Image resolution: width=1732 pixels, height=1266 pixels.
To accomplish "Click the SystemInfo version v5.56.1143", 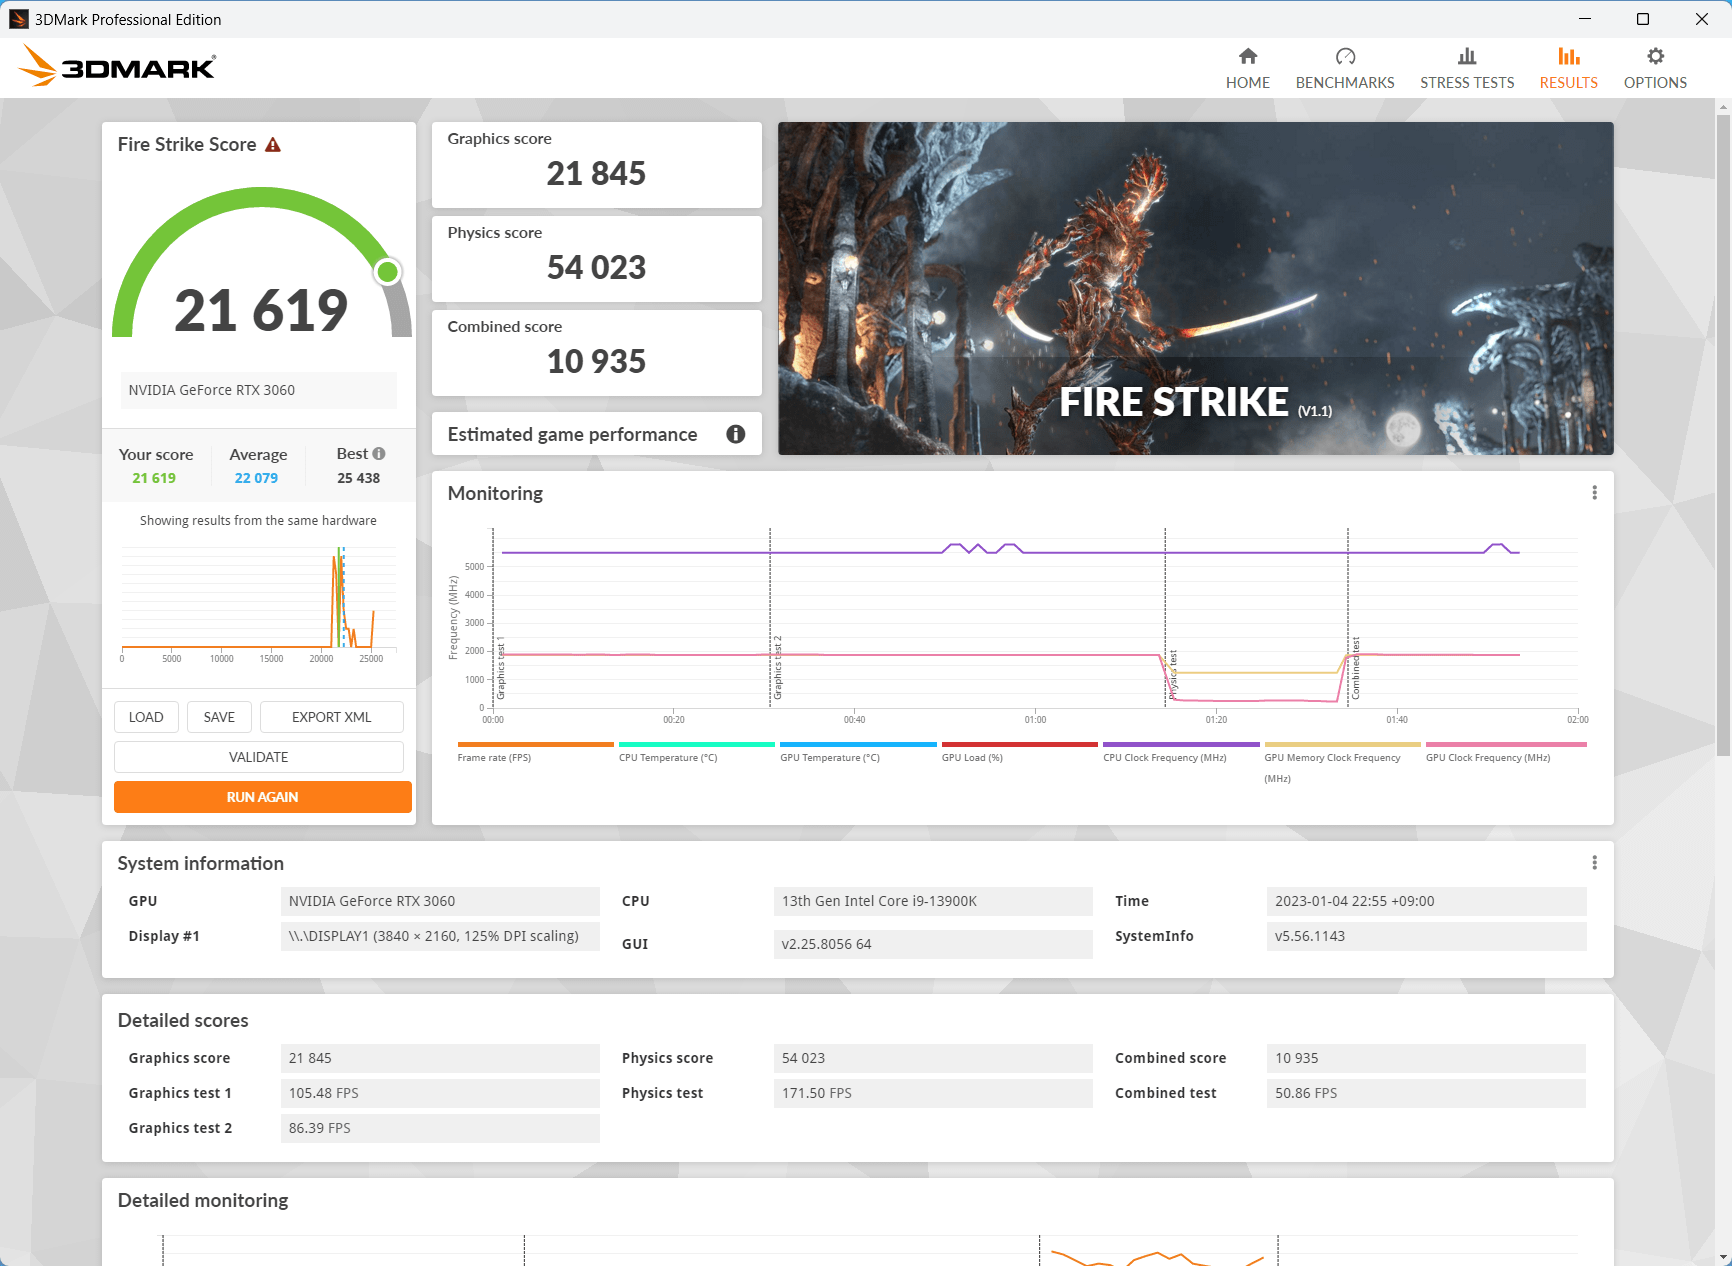I will click(1426, 936).
